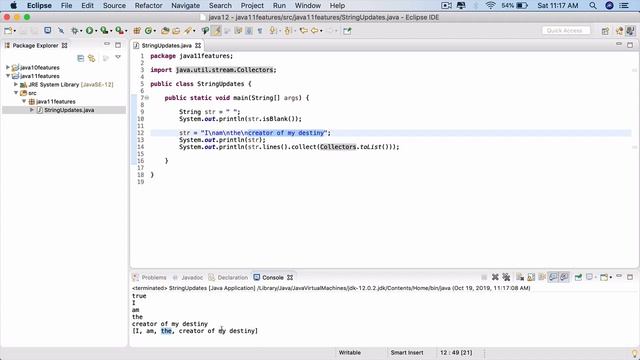
Task: Expand the java10features project
Action: pos(8,67)
